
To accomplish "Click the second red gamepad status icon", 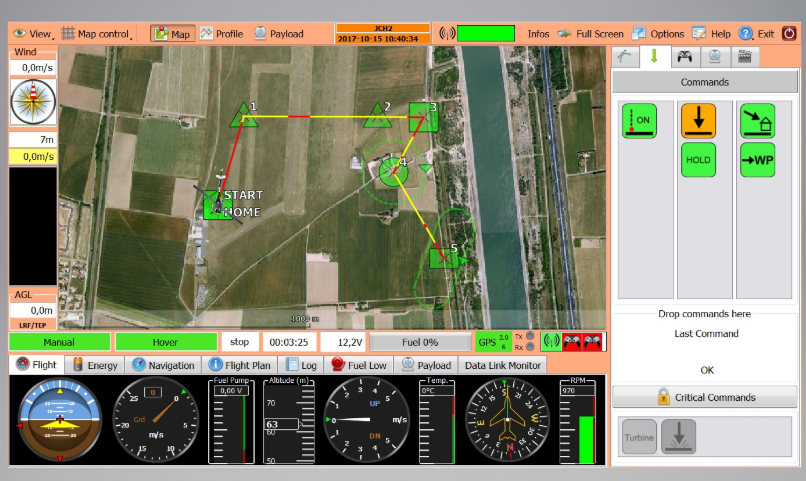I will pos(593,341).
